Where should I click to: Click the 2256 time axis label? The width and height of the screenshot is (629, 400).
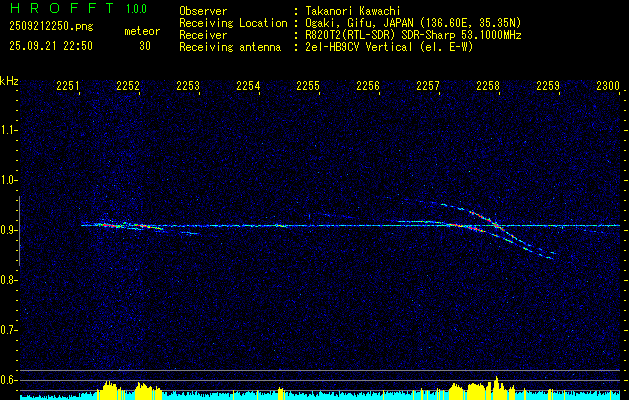point(368,85)
